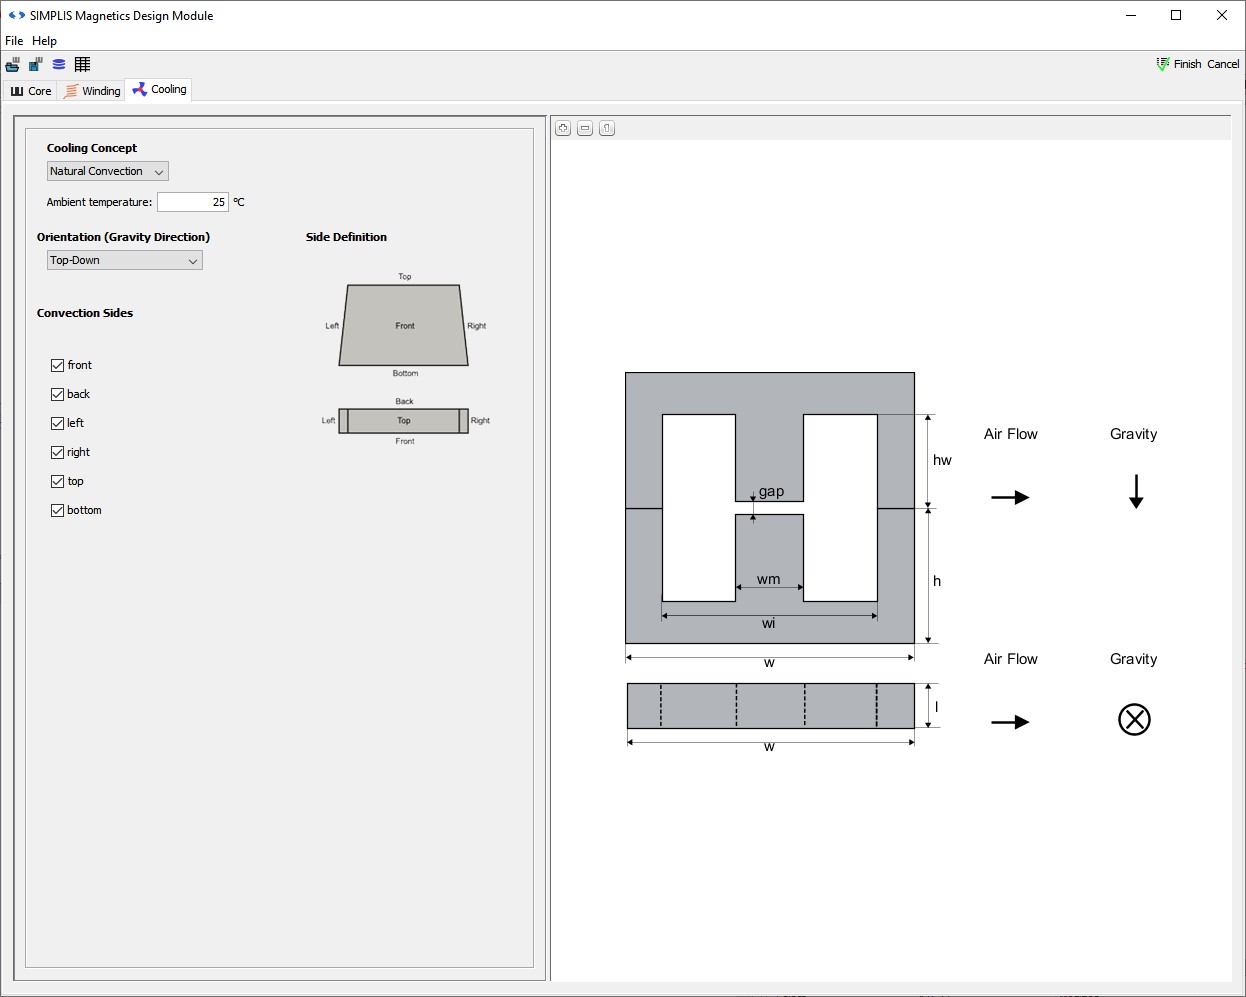Disable the left convection side checkbox
The image size is (1246, 997).
click(58, 423)
